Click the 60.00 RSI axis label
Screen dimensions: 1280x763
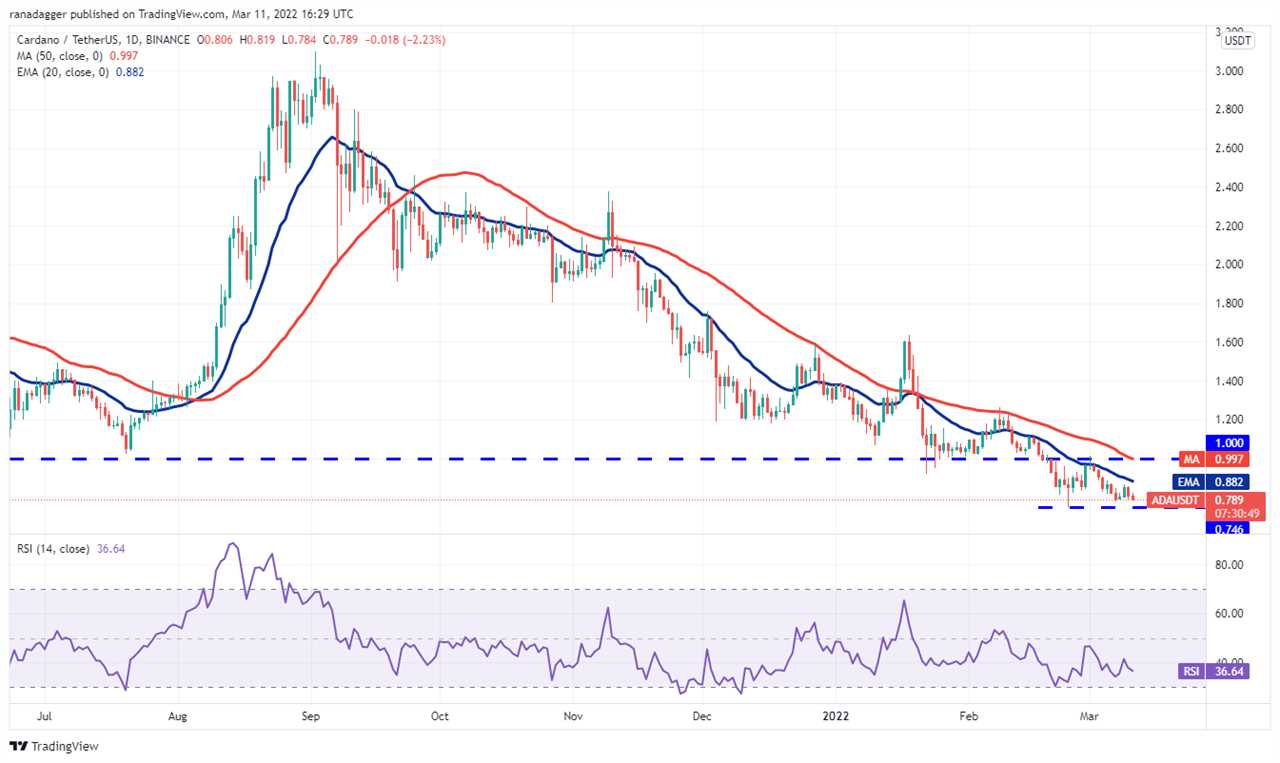point(1229,614)
